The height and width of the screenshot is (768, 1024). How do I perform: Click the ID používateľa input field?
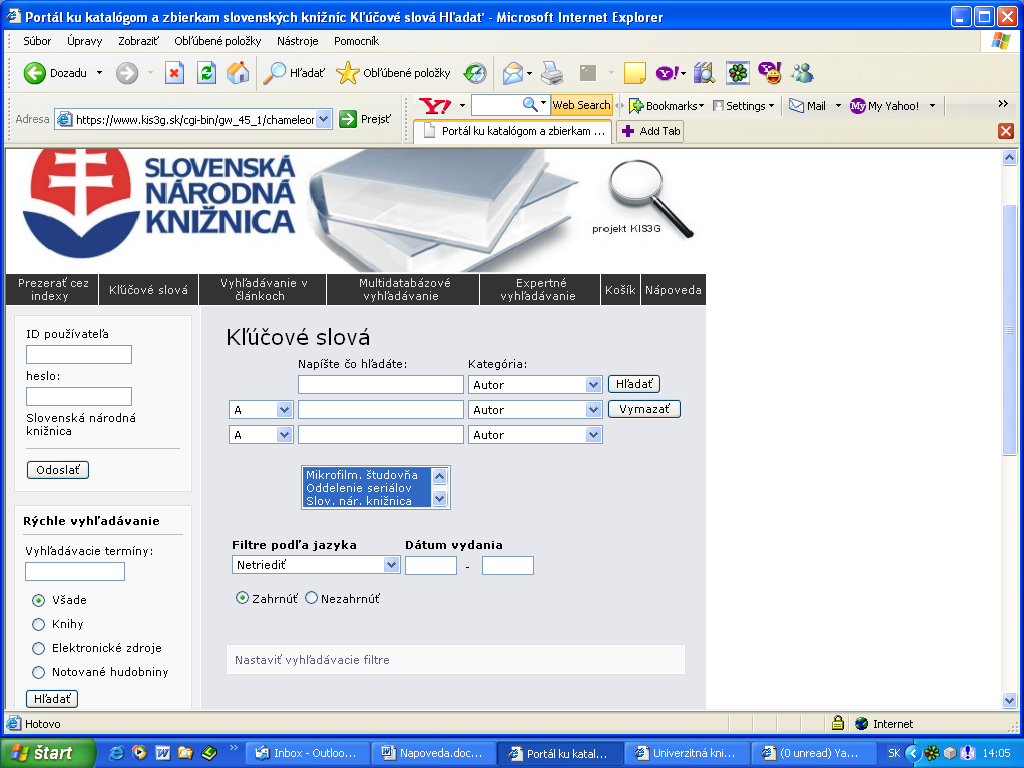tap(79, 354)
